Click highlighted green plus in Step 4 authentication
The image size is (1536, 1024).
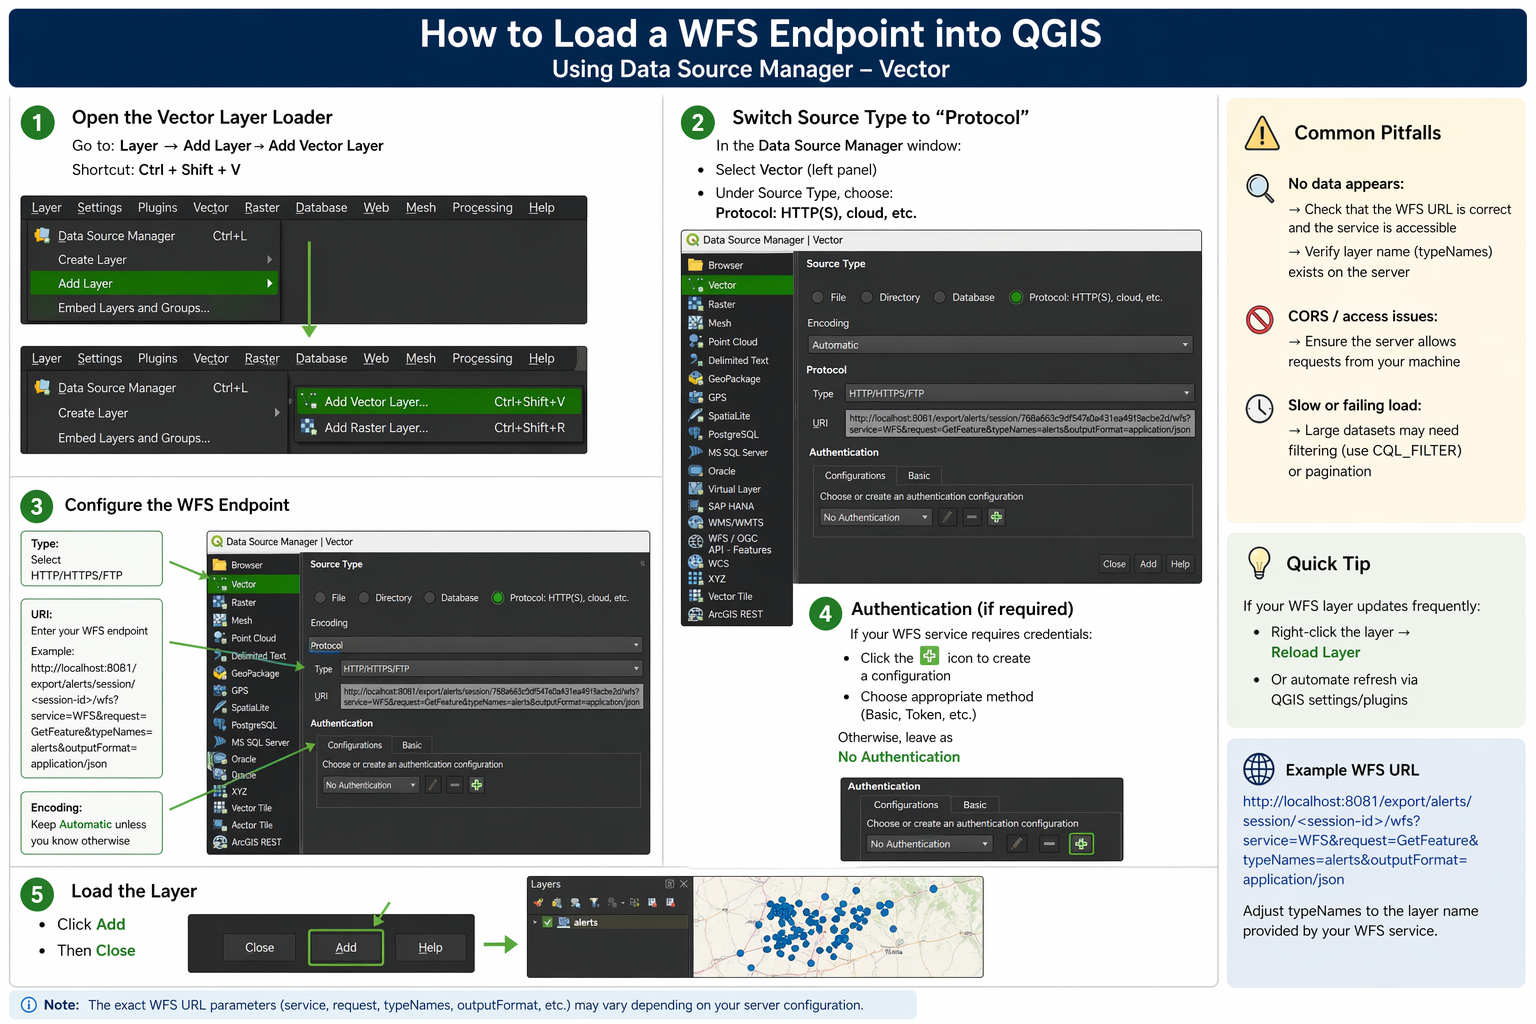(1081, 844)
